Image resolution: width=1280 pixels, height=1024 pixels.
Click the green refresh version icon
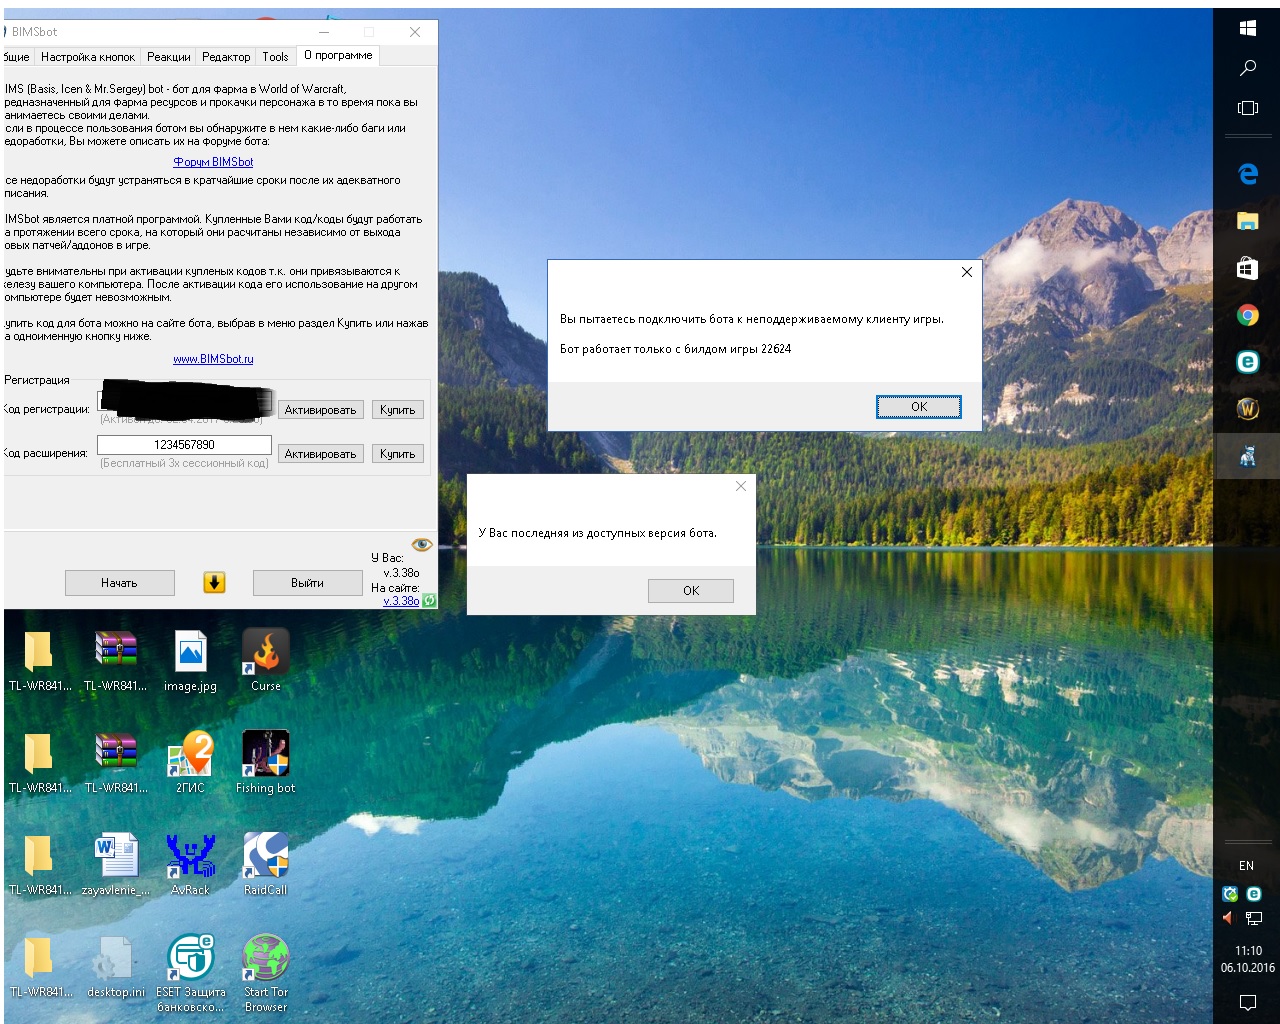point(429,601)
